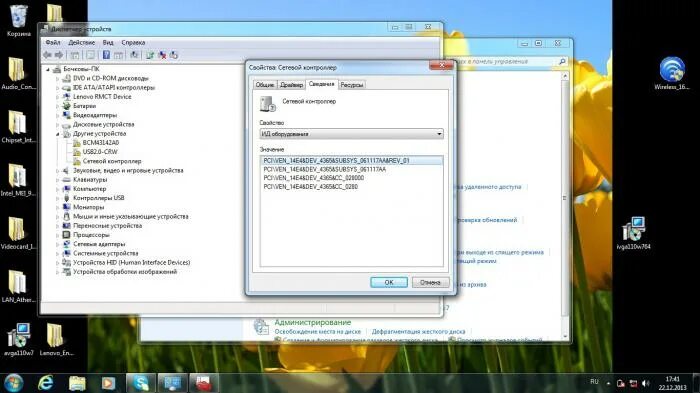Open the Действие menu
This screenshot has width=700, height=393.
pos(81,42)
